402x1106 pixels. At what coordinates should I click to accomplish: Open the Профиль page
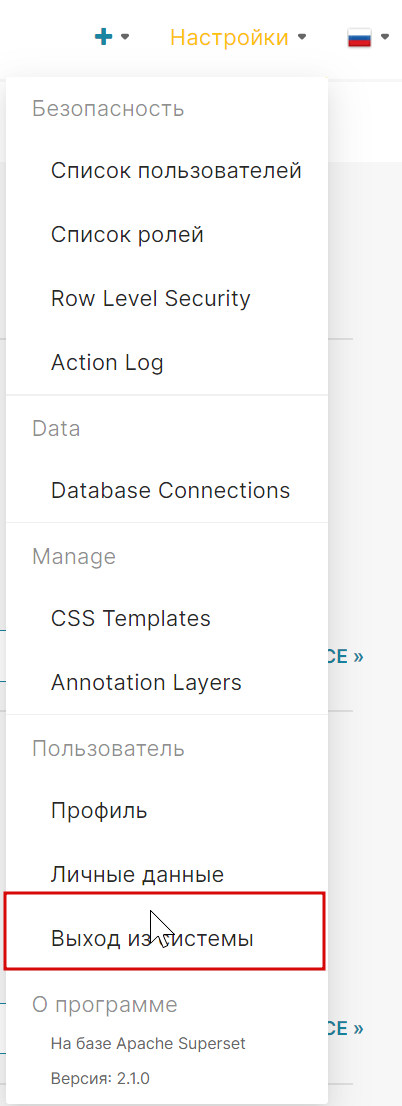click(x=167, y=810)
